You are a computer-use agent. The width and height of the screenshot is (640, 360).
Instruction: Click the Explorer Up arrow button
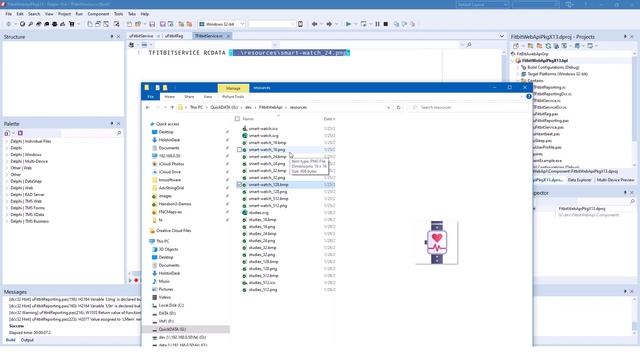(172, 107)
